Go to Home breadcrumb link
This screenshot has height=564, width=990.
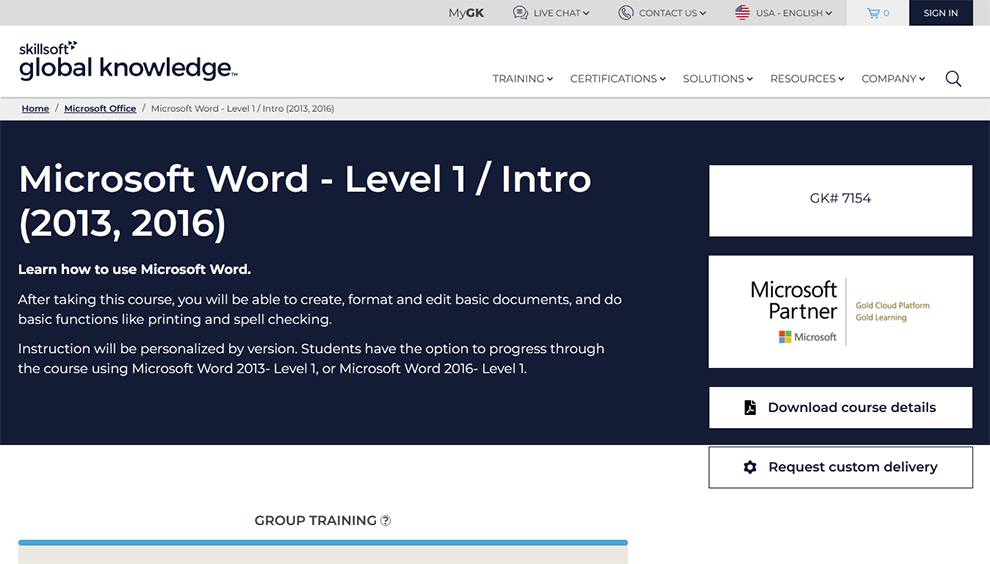[35, 109]
